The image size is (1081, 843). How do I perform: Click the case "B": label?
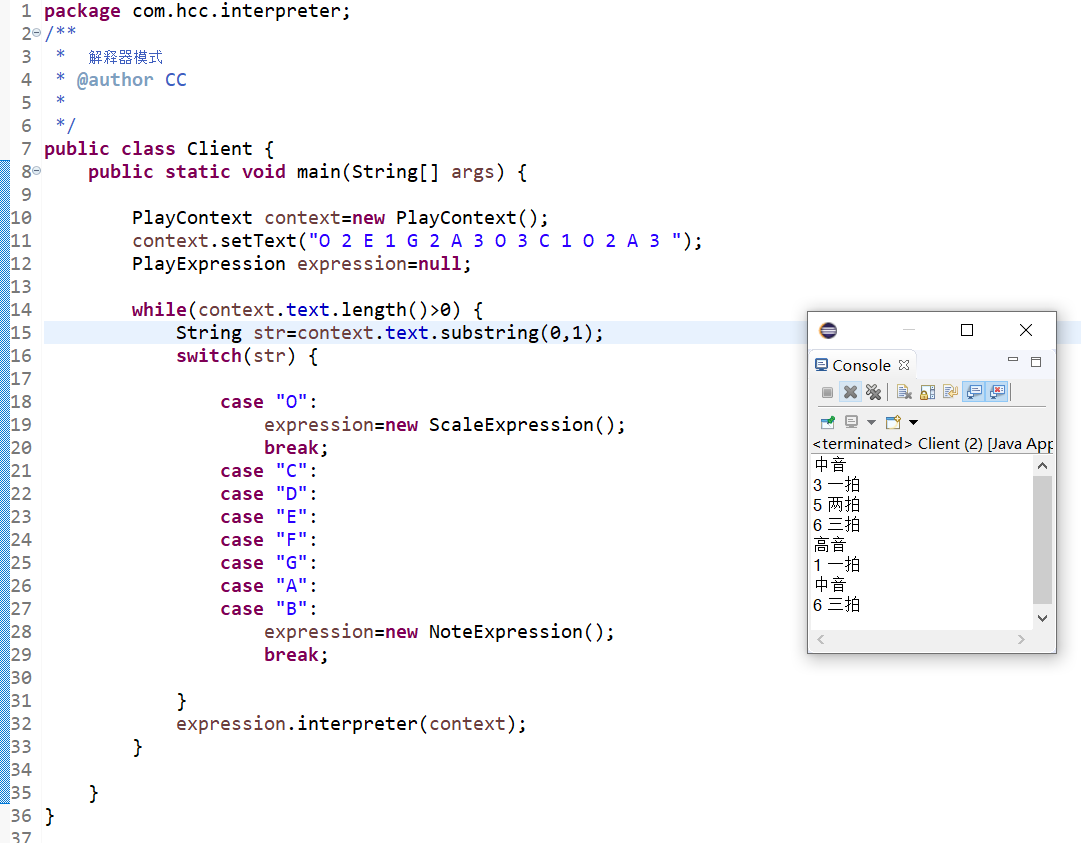pyautogui.click(x=269, y=609)
